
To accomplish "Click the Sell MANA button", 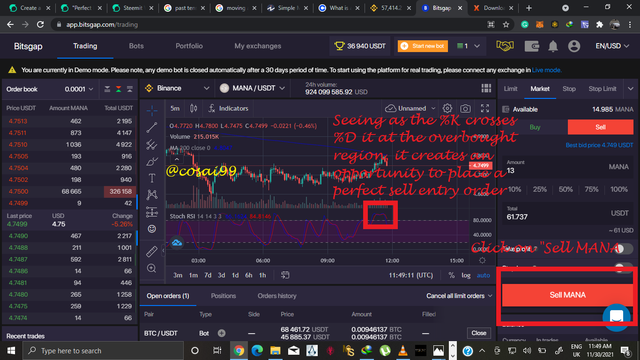I will point(567,295).
